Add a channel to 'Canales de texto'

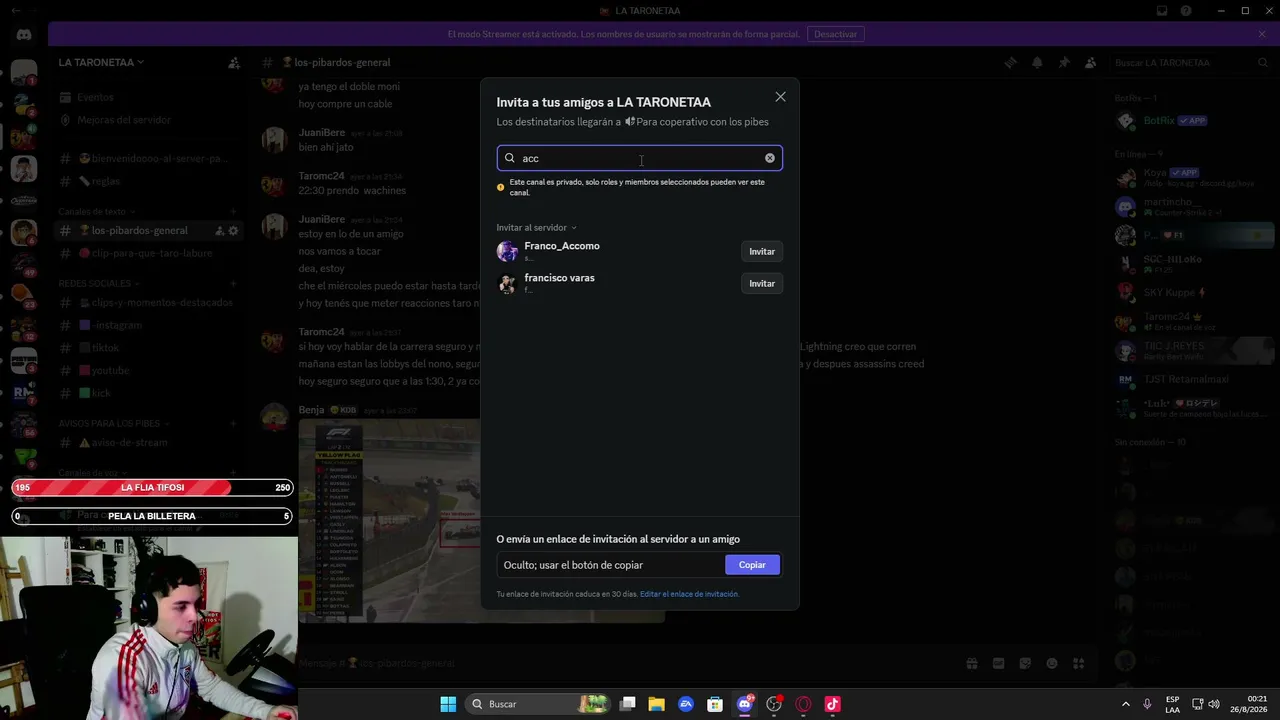[234, 212]
